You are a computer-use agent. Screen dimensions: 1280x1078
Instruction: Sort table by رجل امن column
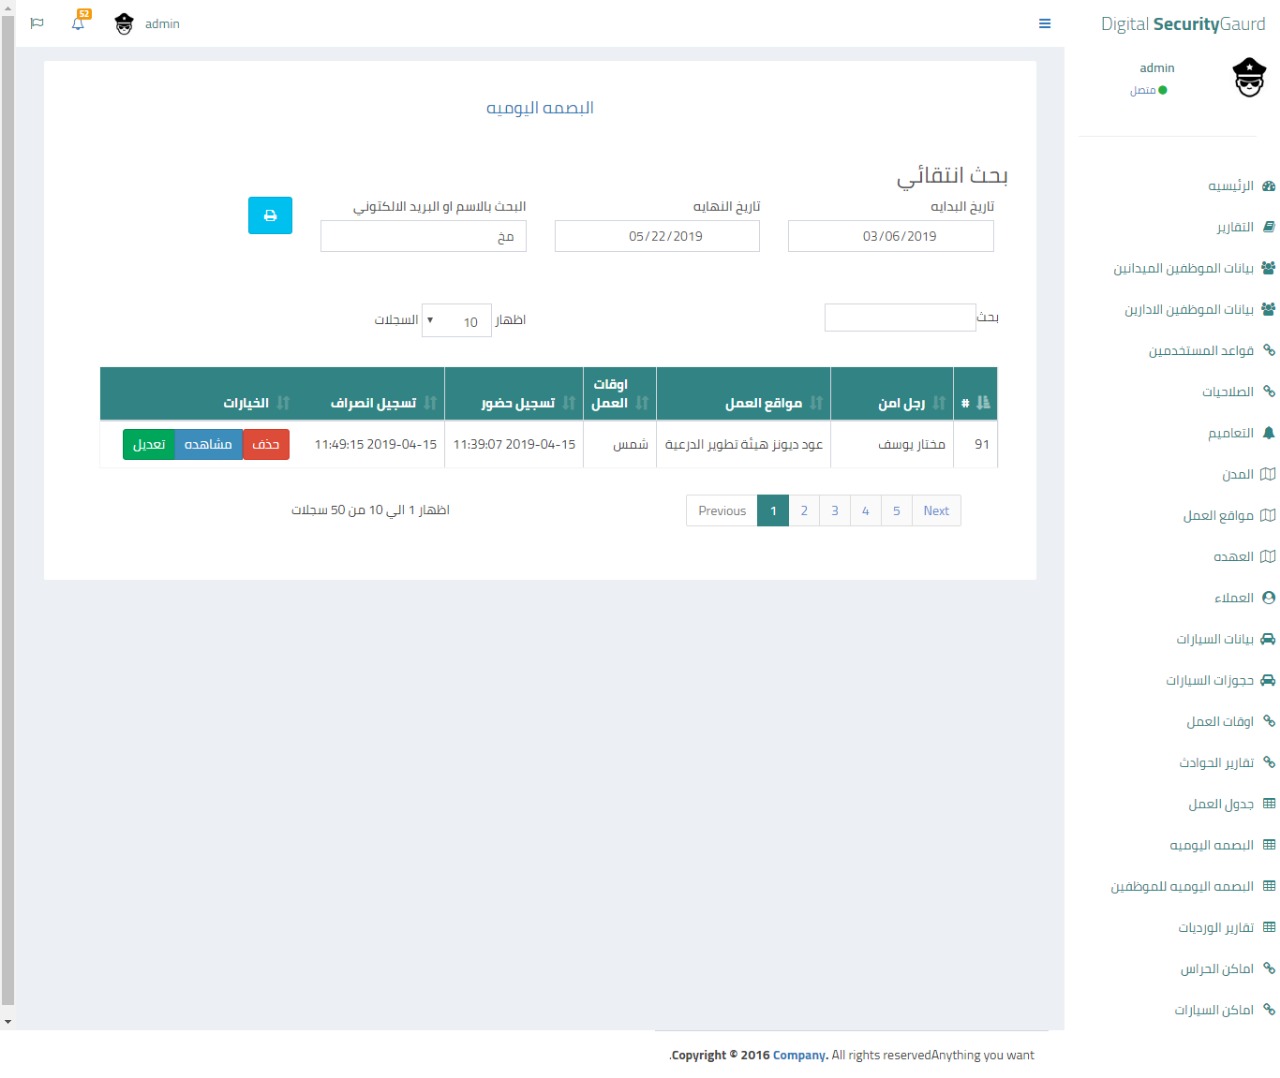901,403
